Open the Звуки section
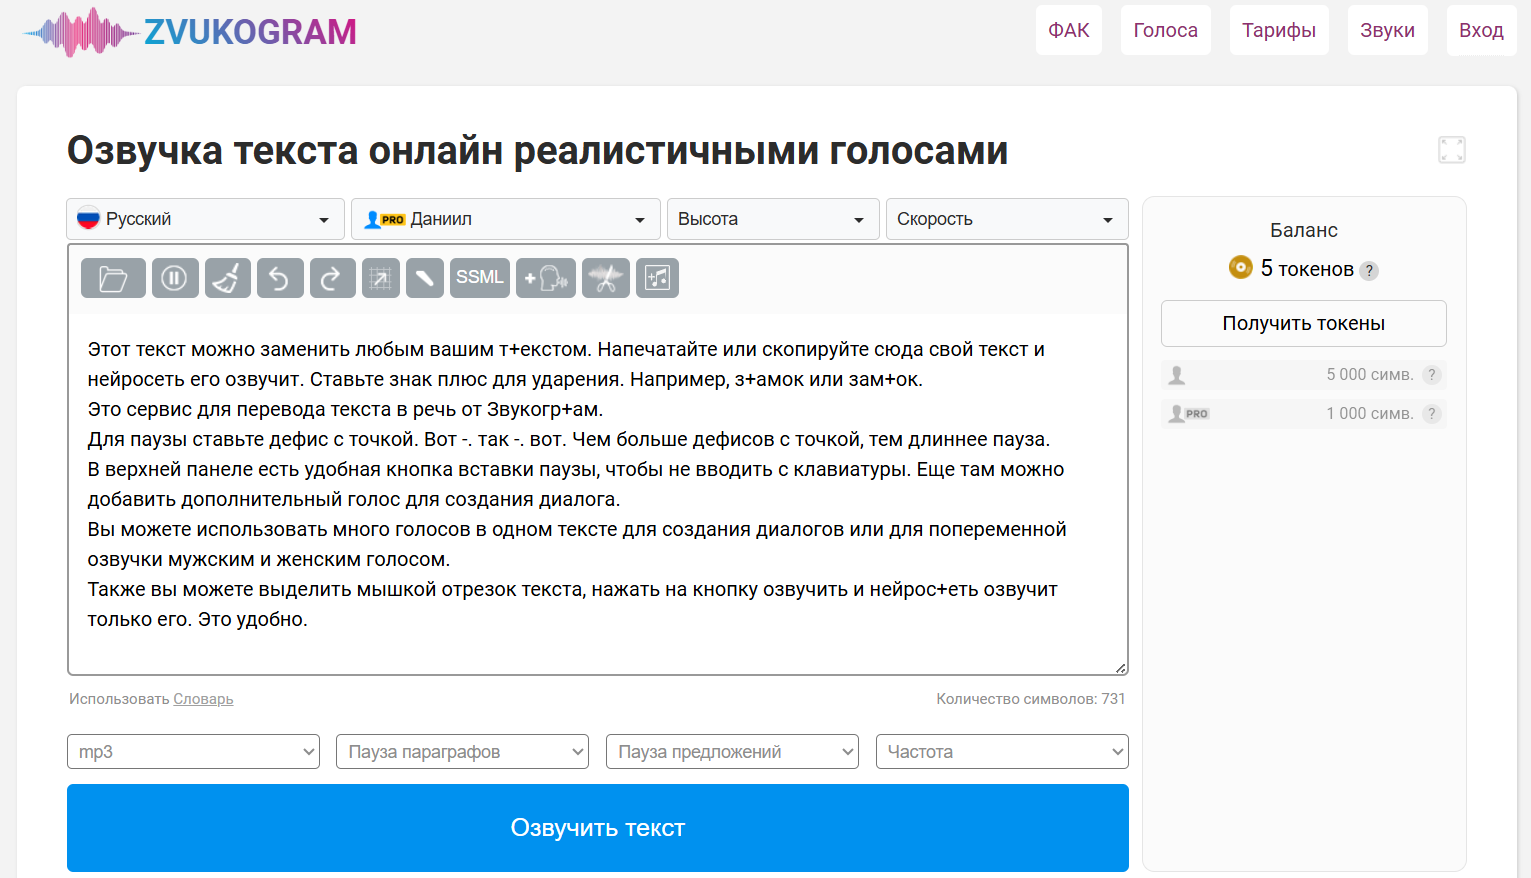1531x878 pixels. pyautogui.click(x=1387, y=29)
